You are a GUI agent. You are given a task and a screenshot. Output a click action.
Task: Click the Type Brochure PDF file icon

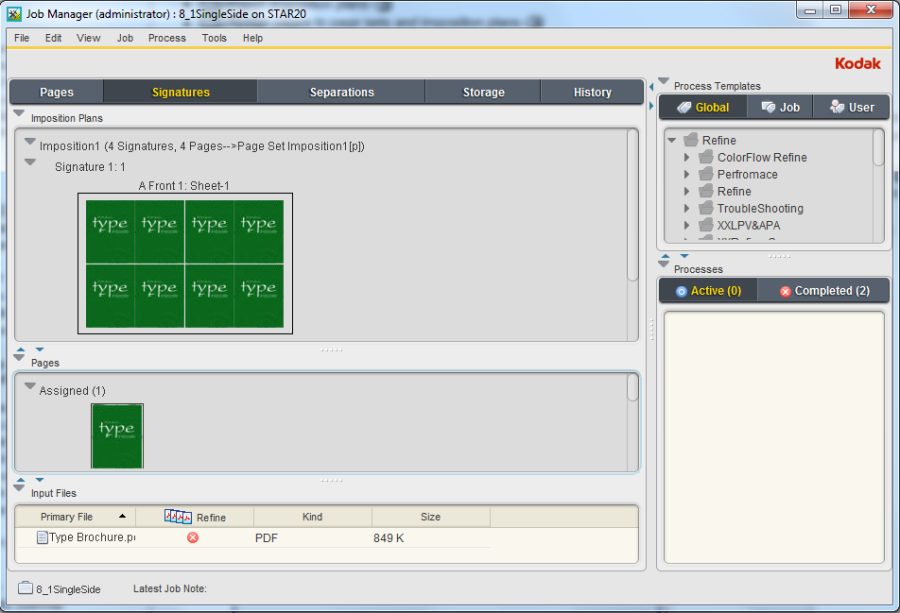42,537
